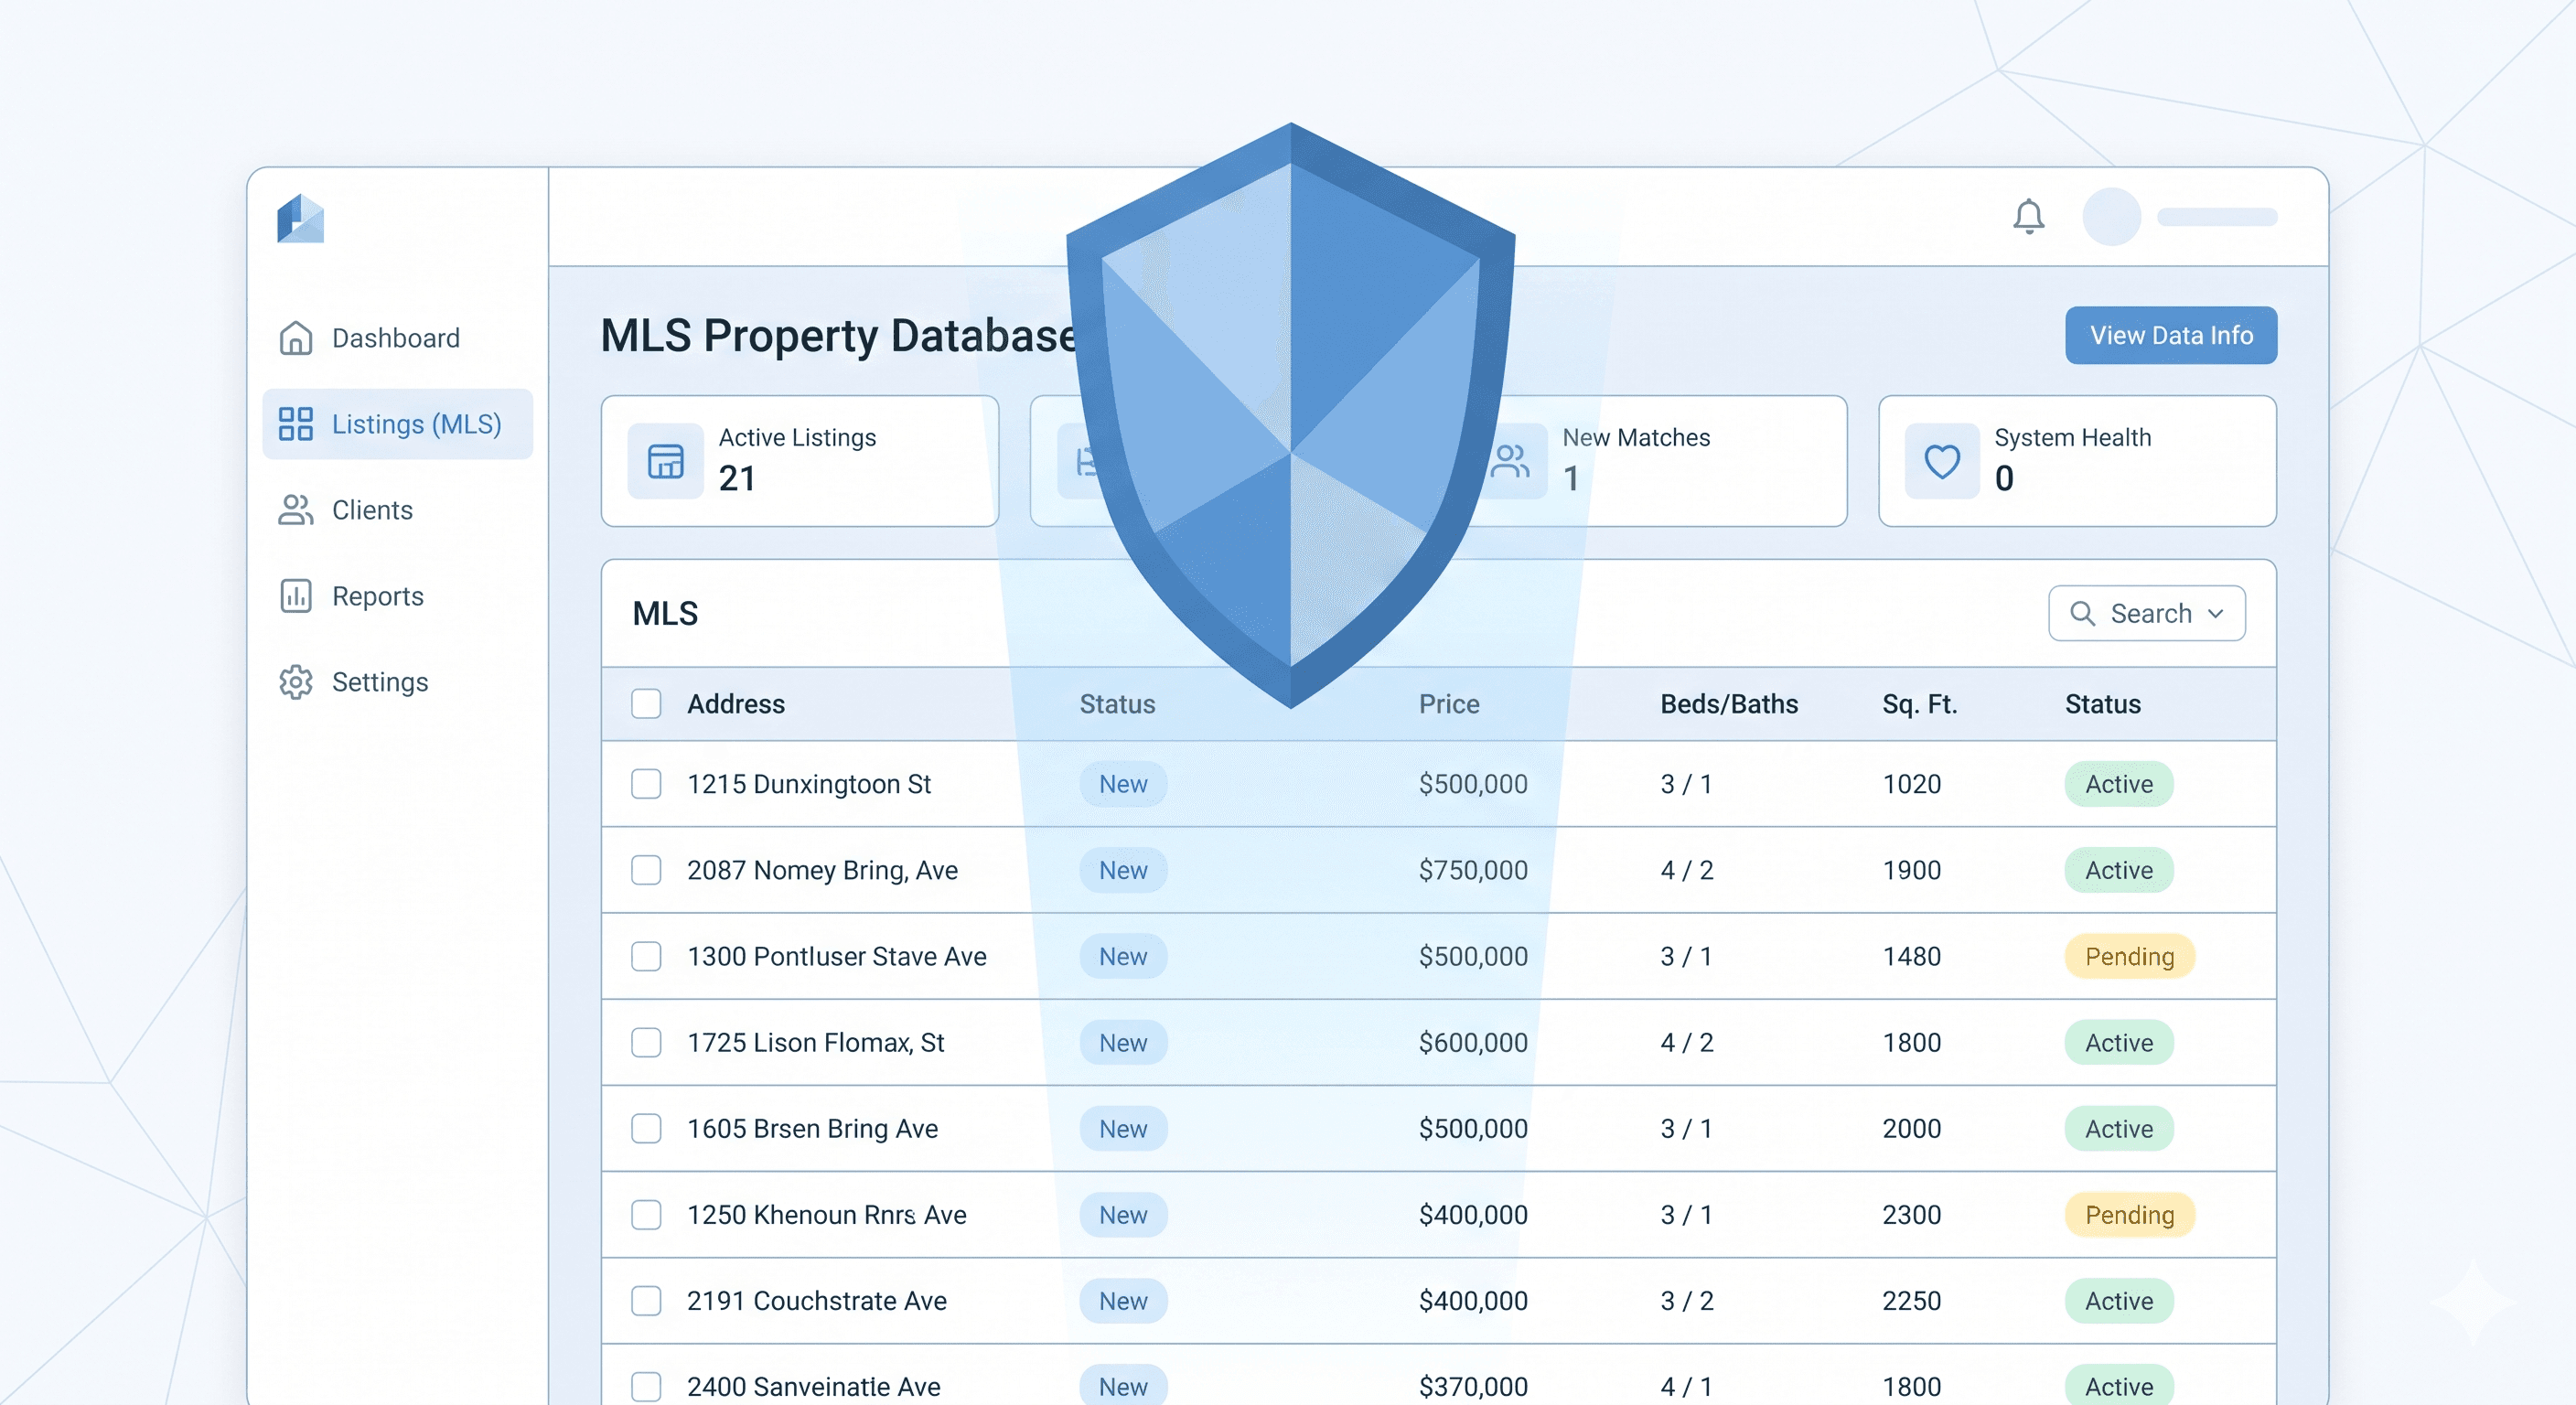
Task: Click address 2400 Sanveinatie Ave
Action: click(813, 1386)
